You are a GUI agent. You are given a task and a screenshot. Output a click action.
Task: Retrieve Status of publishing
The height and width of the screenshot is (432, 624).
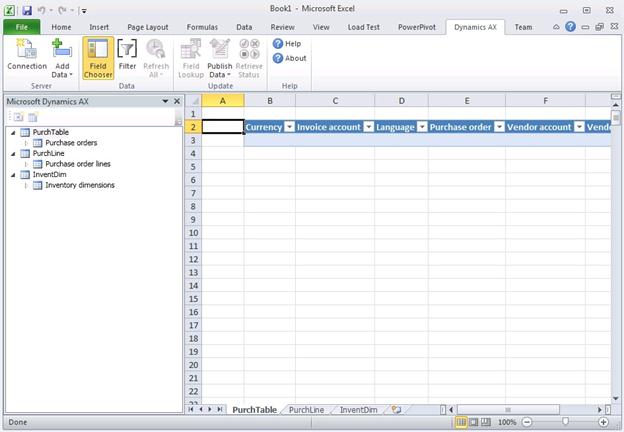(249, 58)
